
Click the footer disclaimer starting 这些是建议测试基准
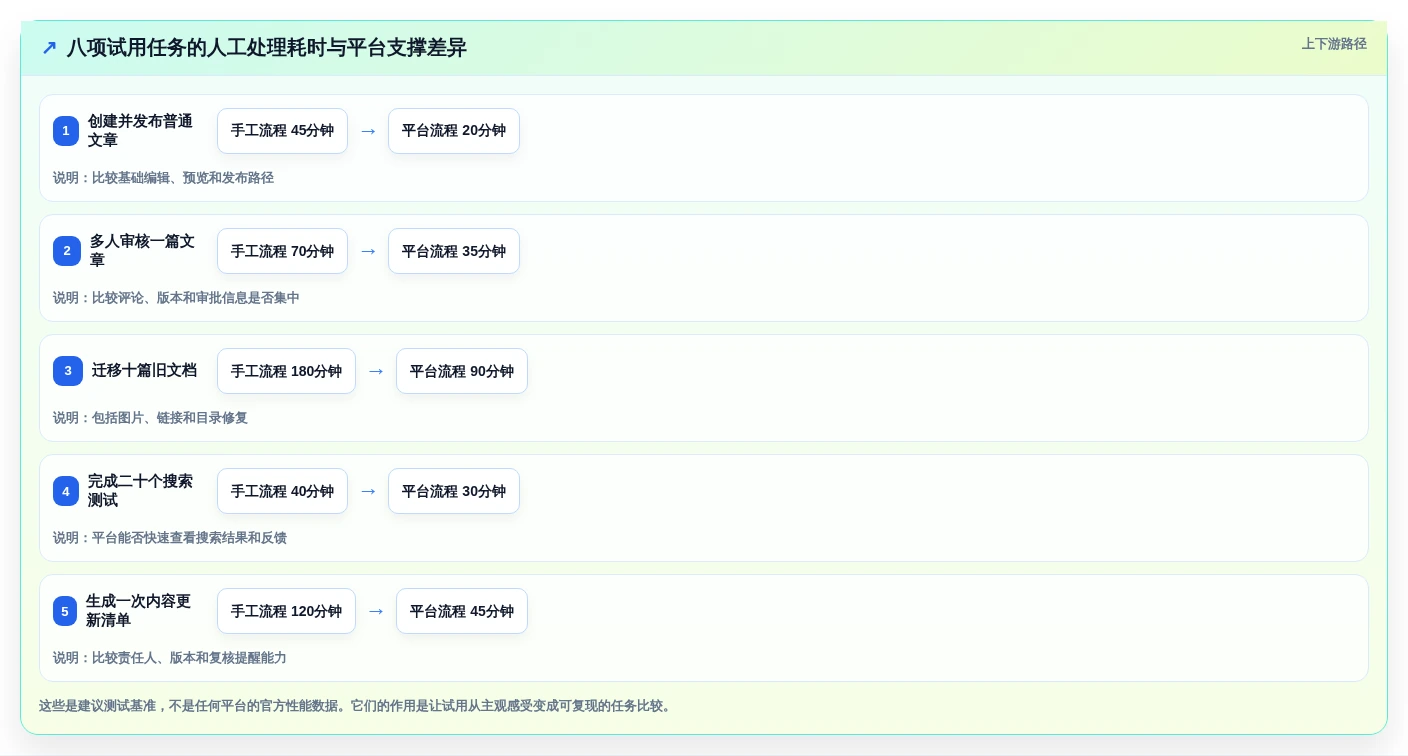point(357,706)
